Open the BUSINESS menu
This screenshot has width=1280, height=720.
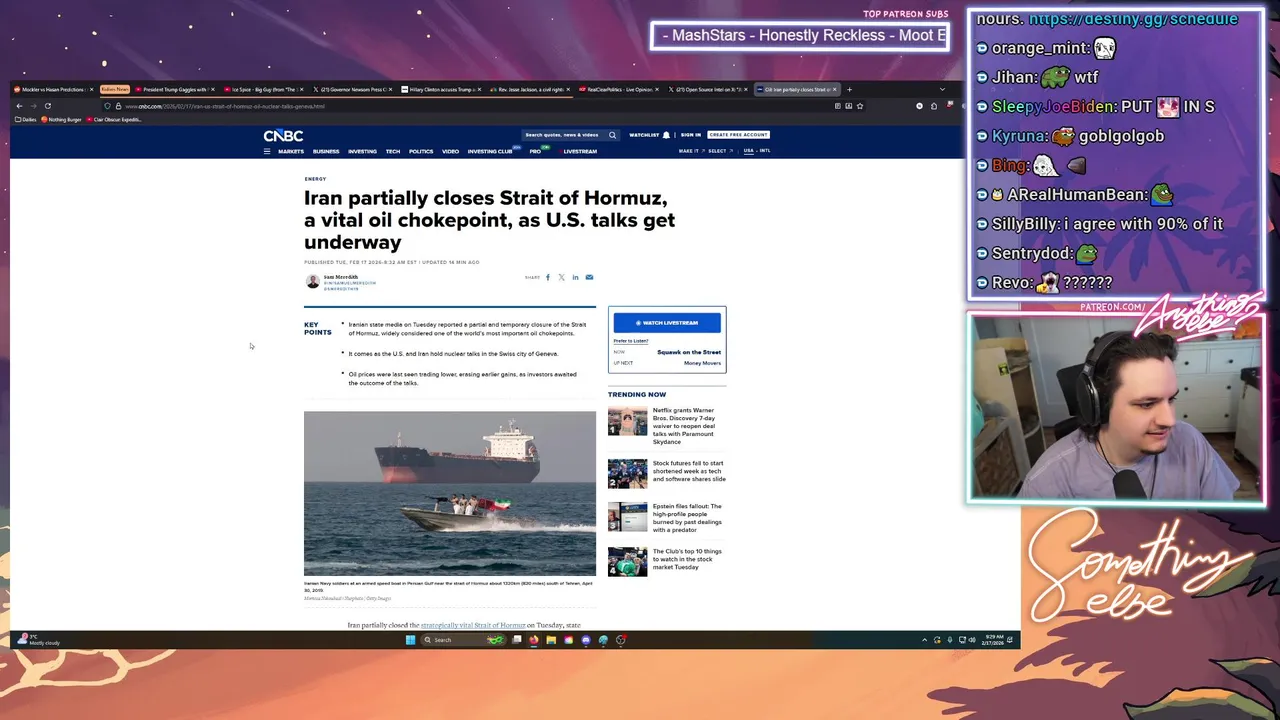pyautogui.click(x=326, y=151)
